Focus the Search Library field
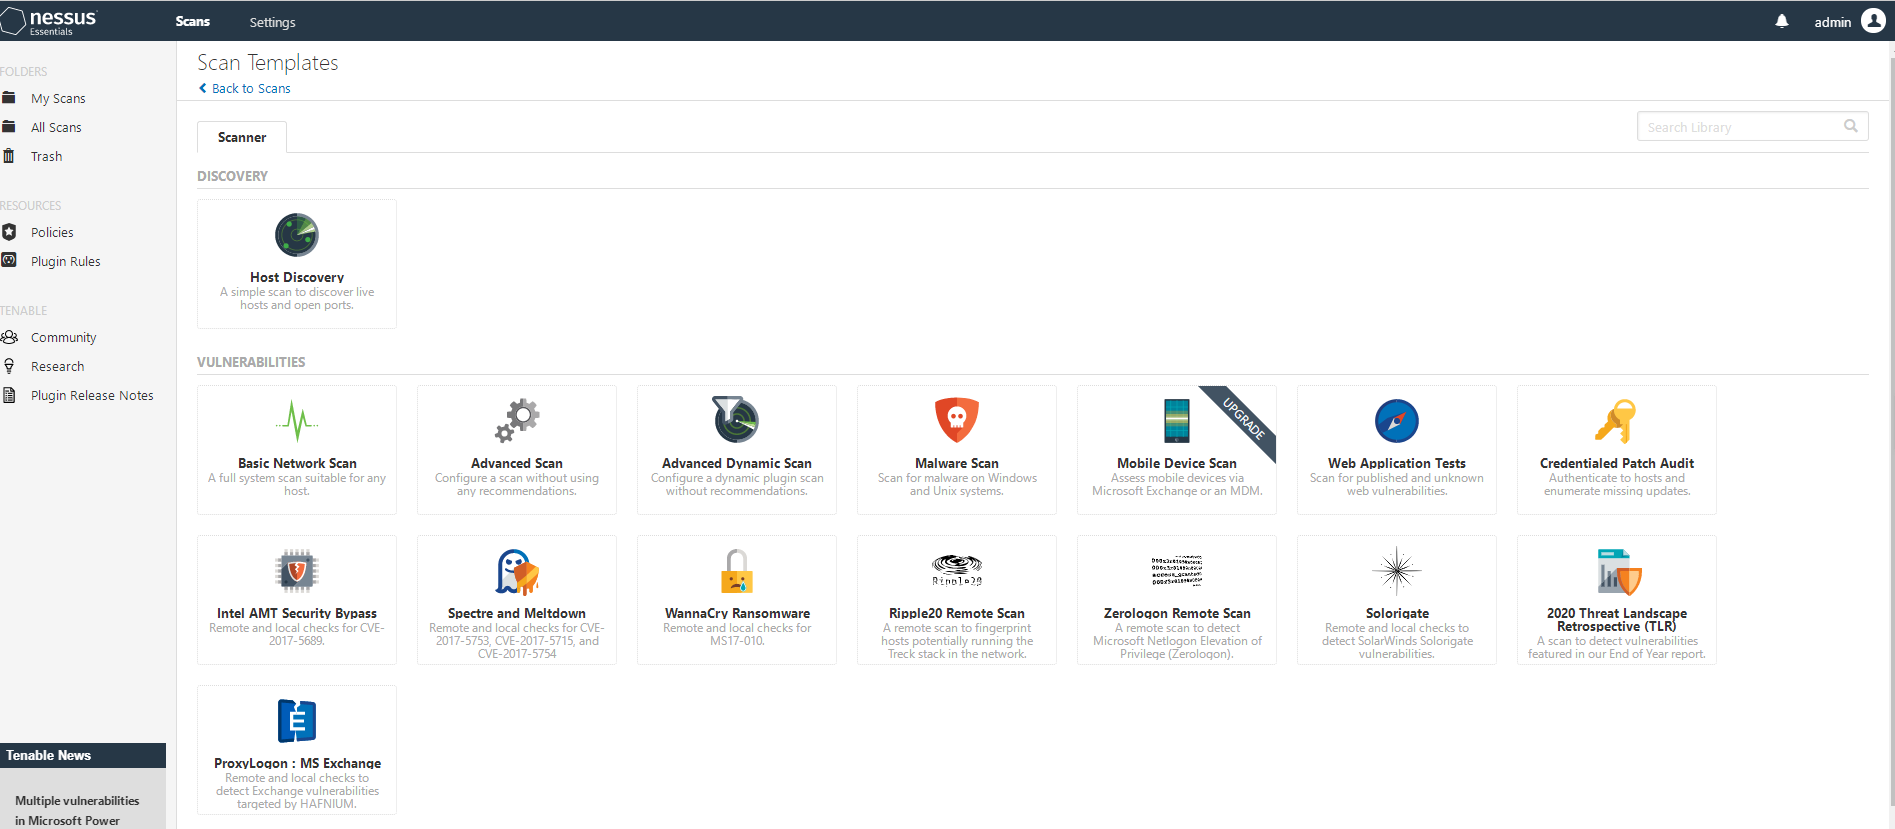 (1752, 126)
